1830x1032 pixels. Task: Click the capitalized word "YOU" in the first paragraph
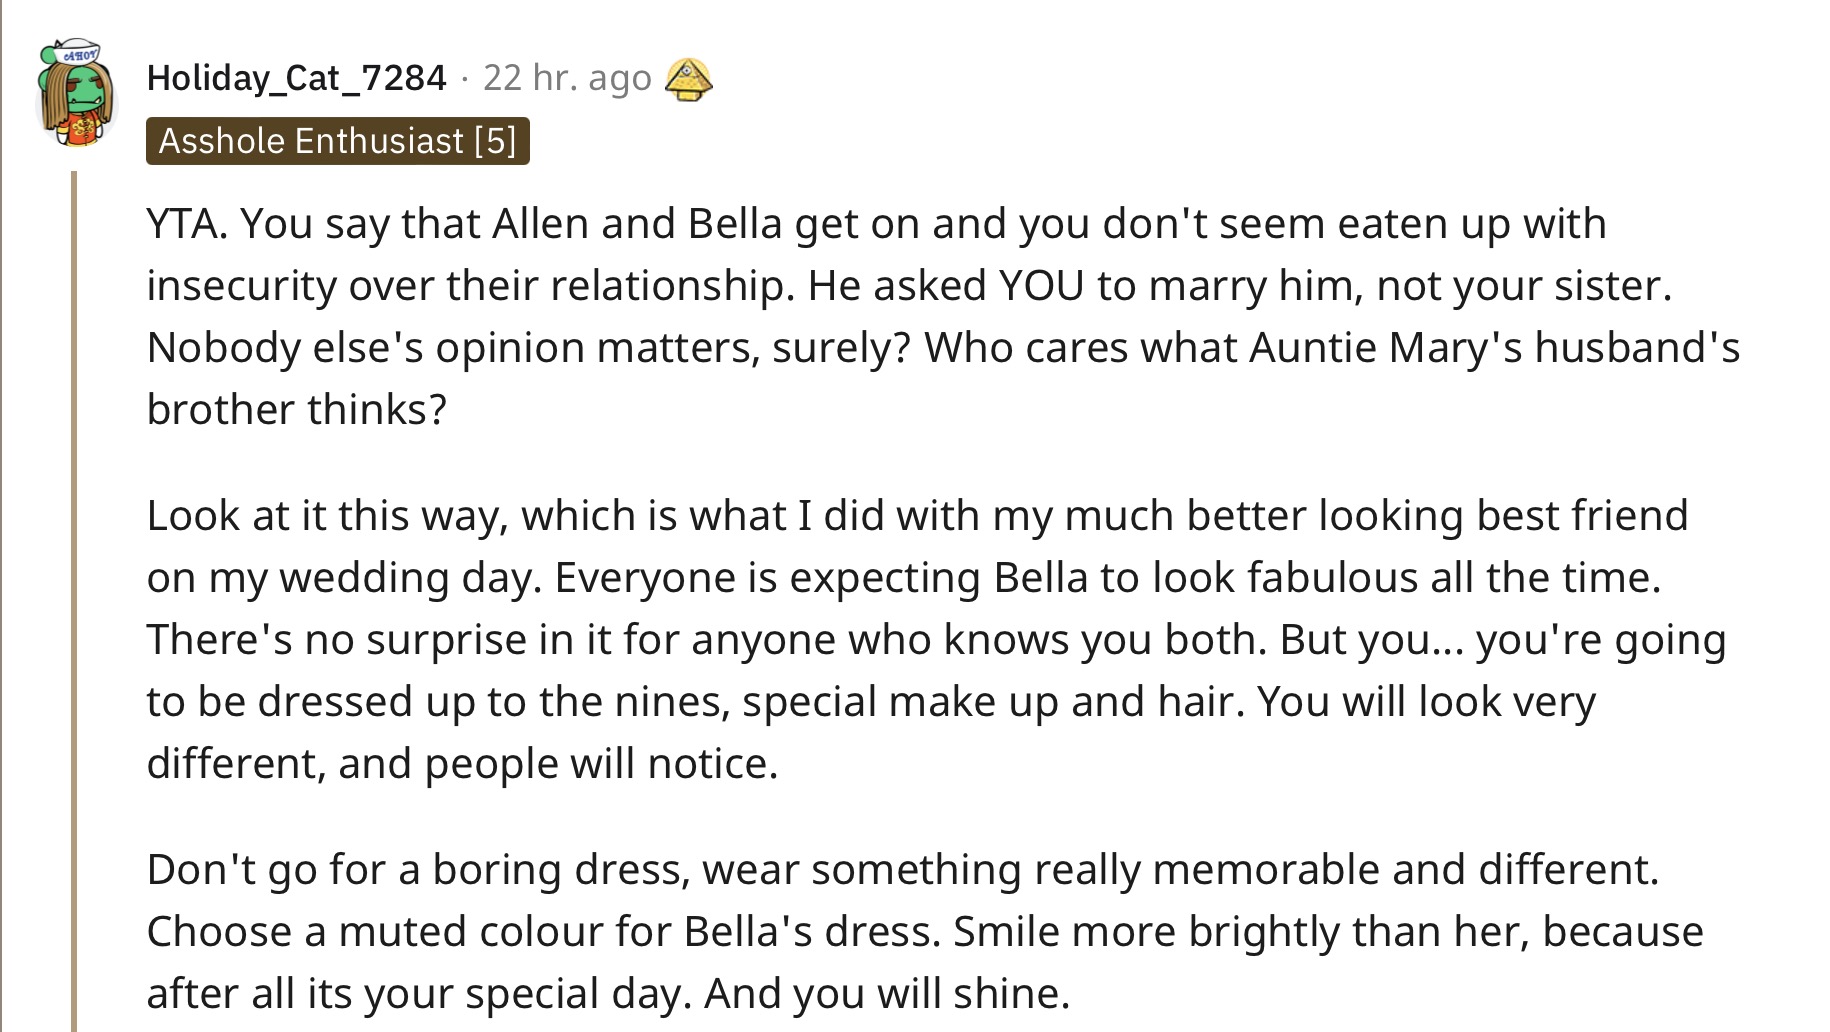(x=1041, y=286)
